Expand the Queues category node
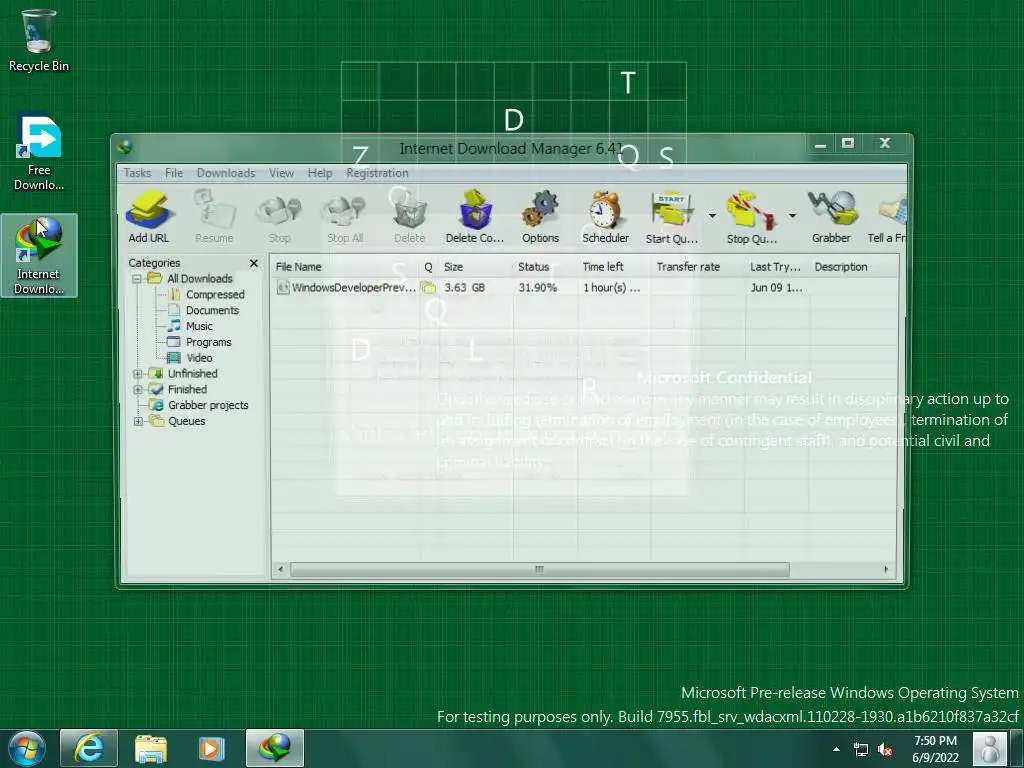The height and width of the screenshot is (768, 1024). click(x=137, y=421)
